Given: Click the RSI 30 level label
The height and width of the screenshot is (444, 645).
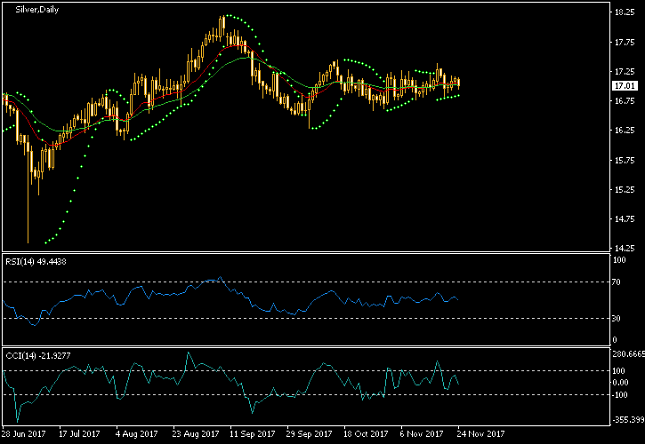Looking at the screenshot, I should [616, 318].
